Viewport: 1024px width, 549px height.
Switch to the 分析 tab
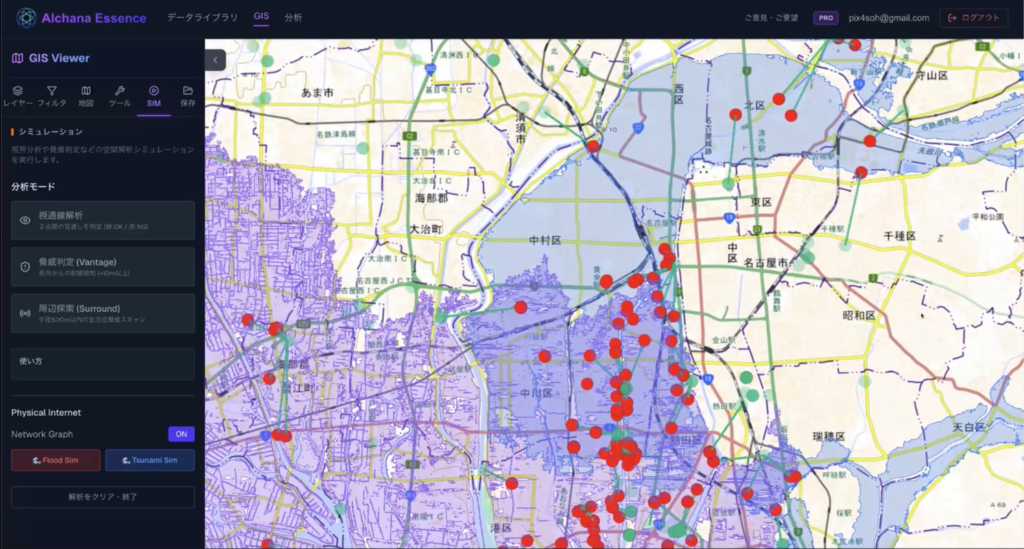[293, 18]
